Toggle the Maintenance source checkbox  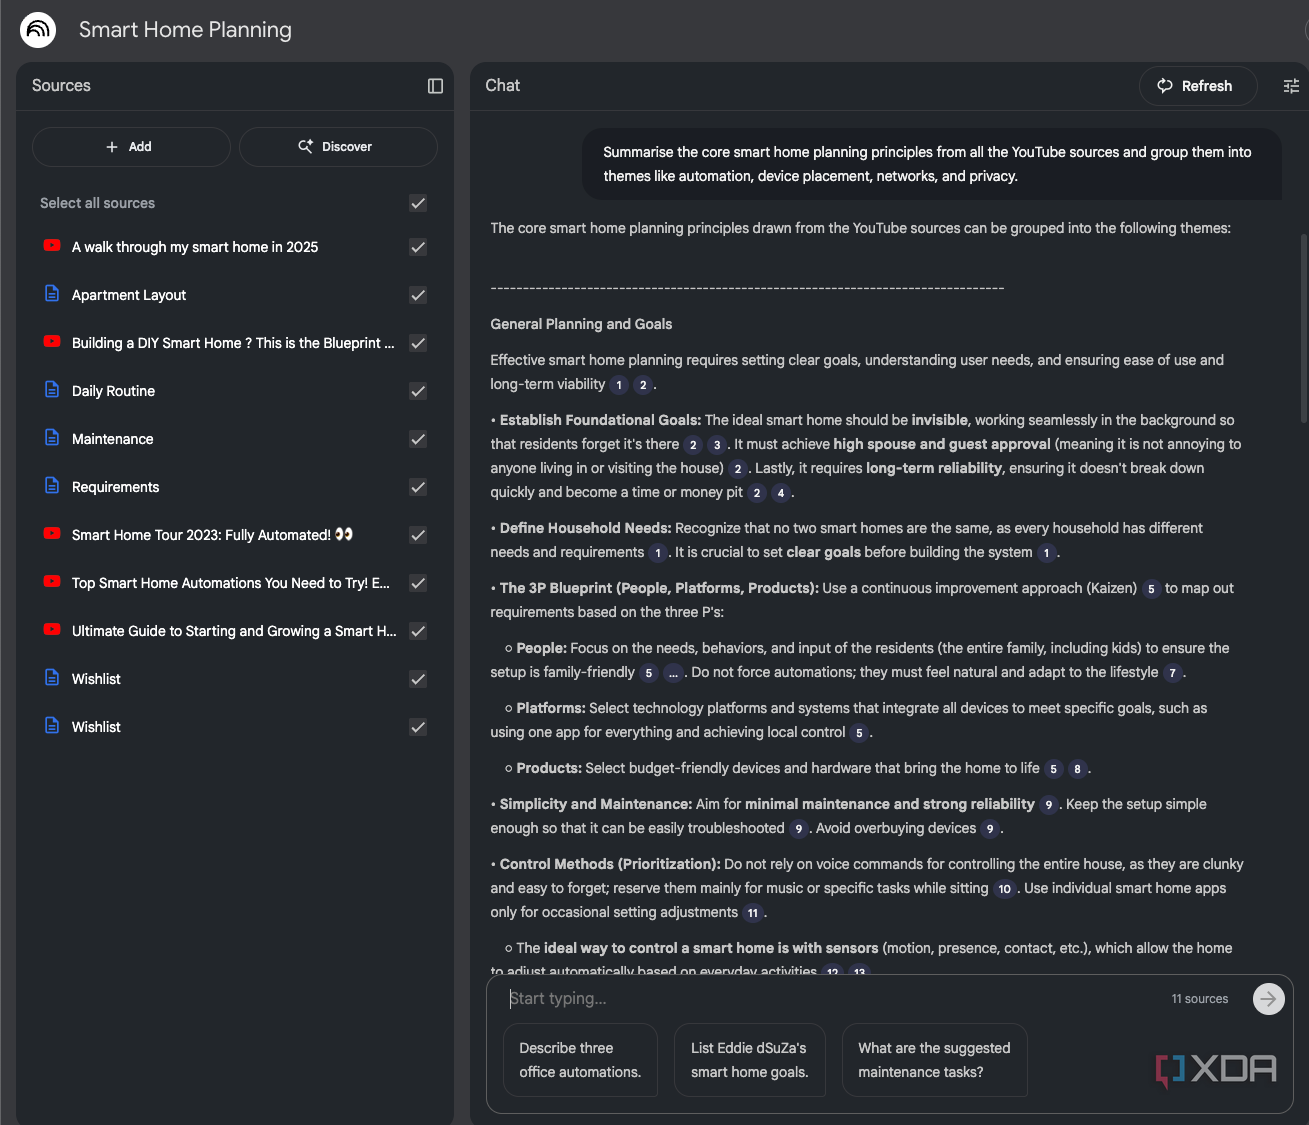pos(418,439)
